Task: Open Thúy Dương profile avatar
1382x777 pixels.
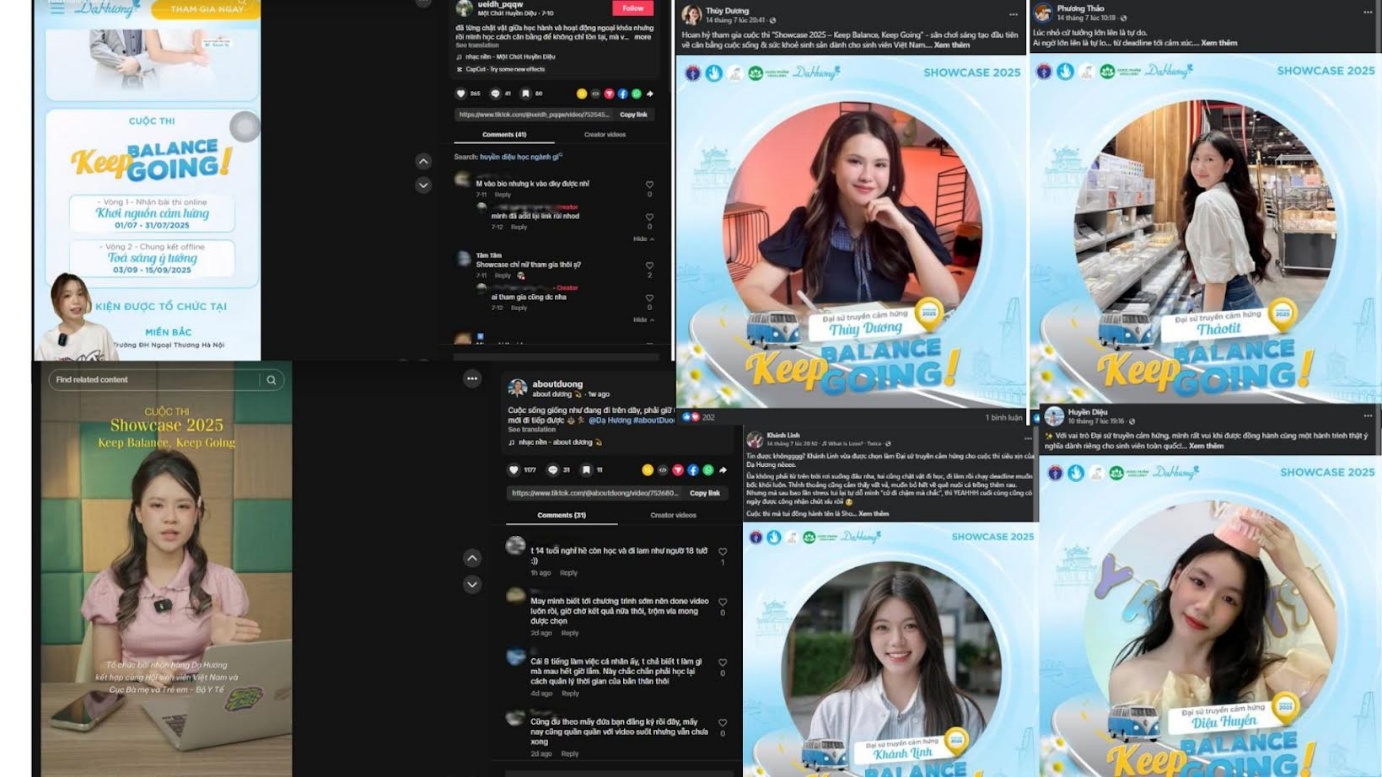Action: (x=691, y=14)
